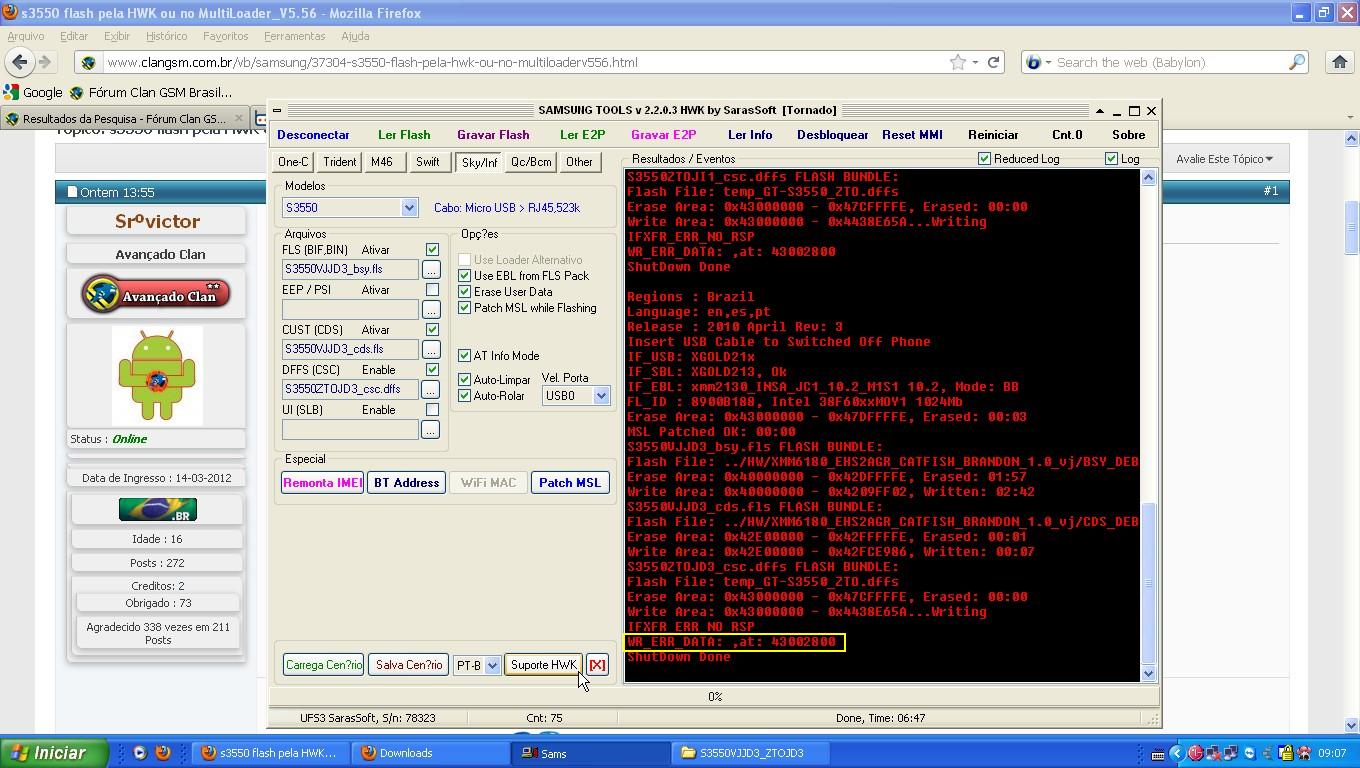Open Vel. Porta USB0 dropdown
This screenshot has width=1360, height=768.
pos(601,396)
